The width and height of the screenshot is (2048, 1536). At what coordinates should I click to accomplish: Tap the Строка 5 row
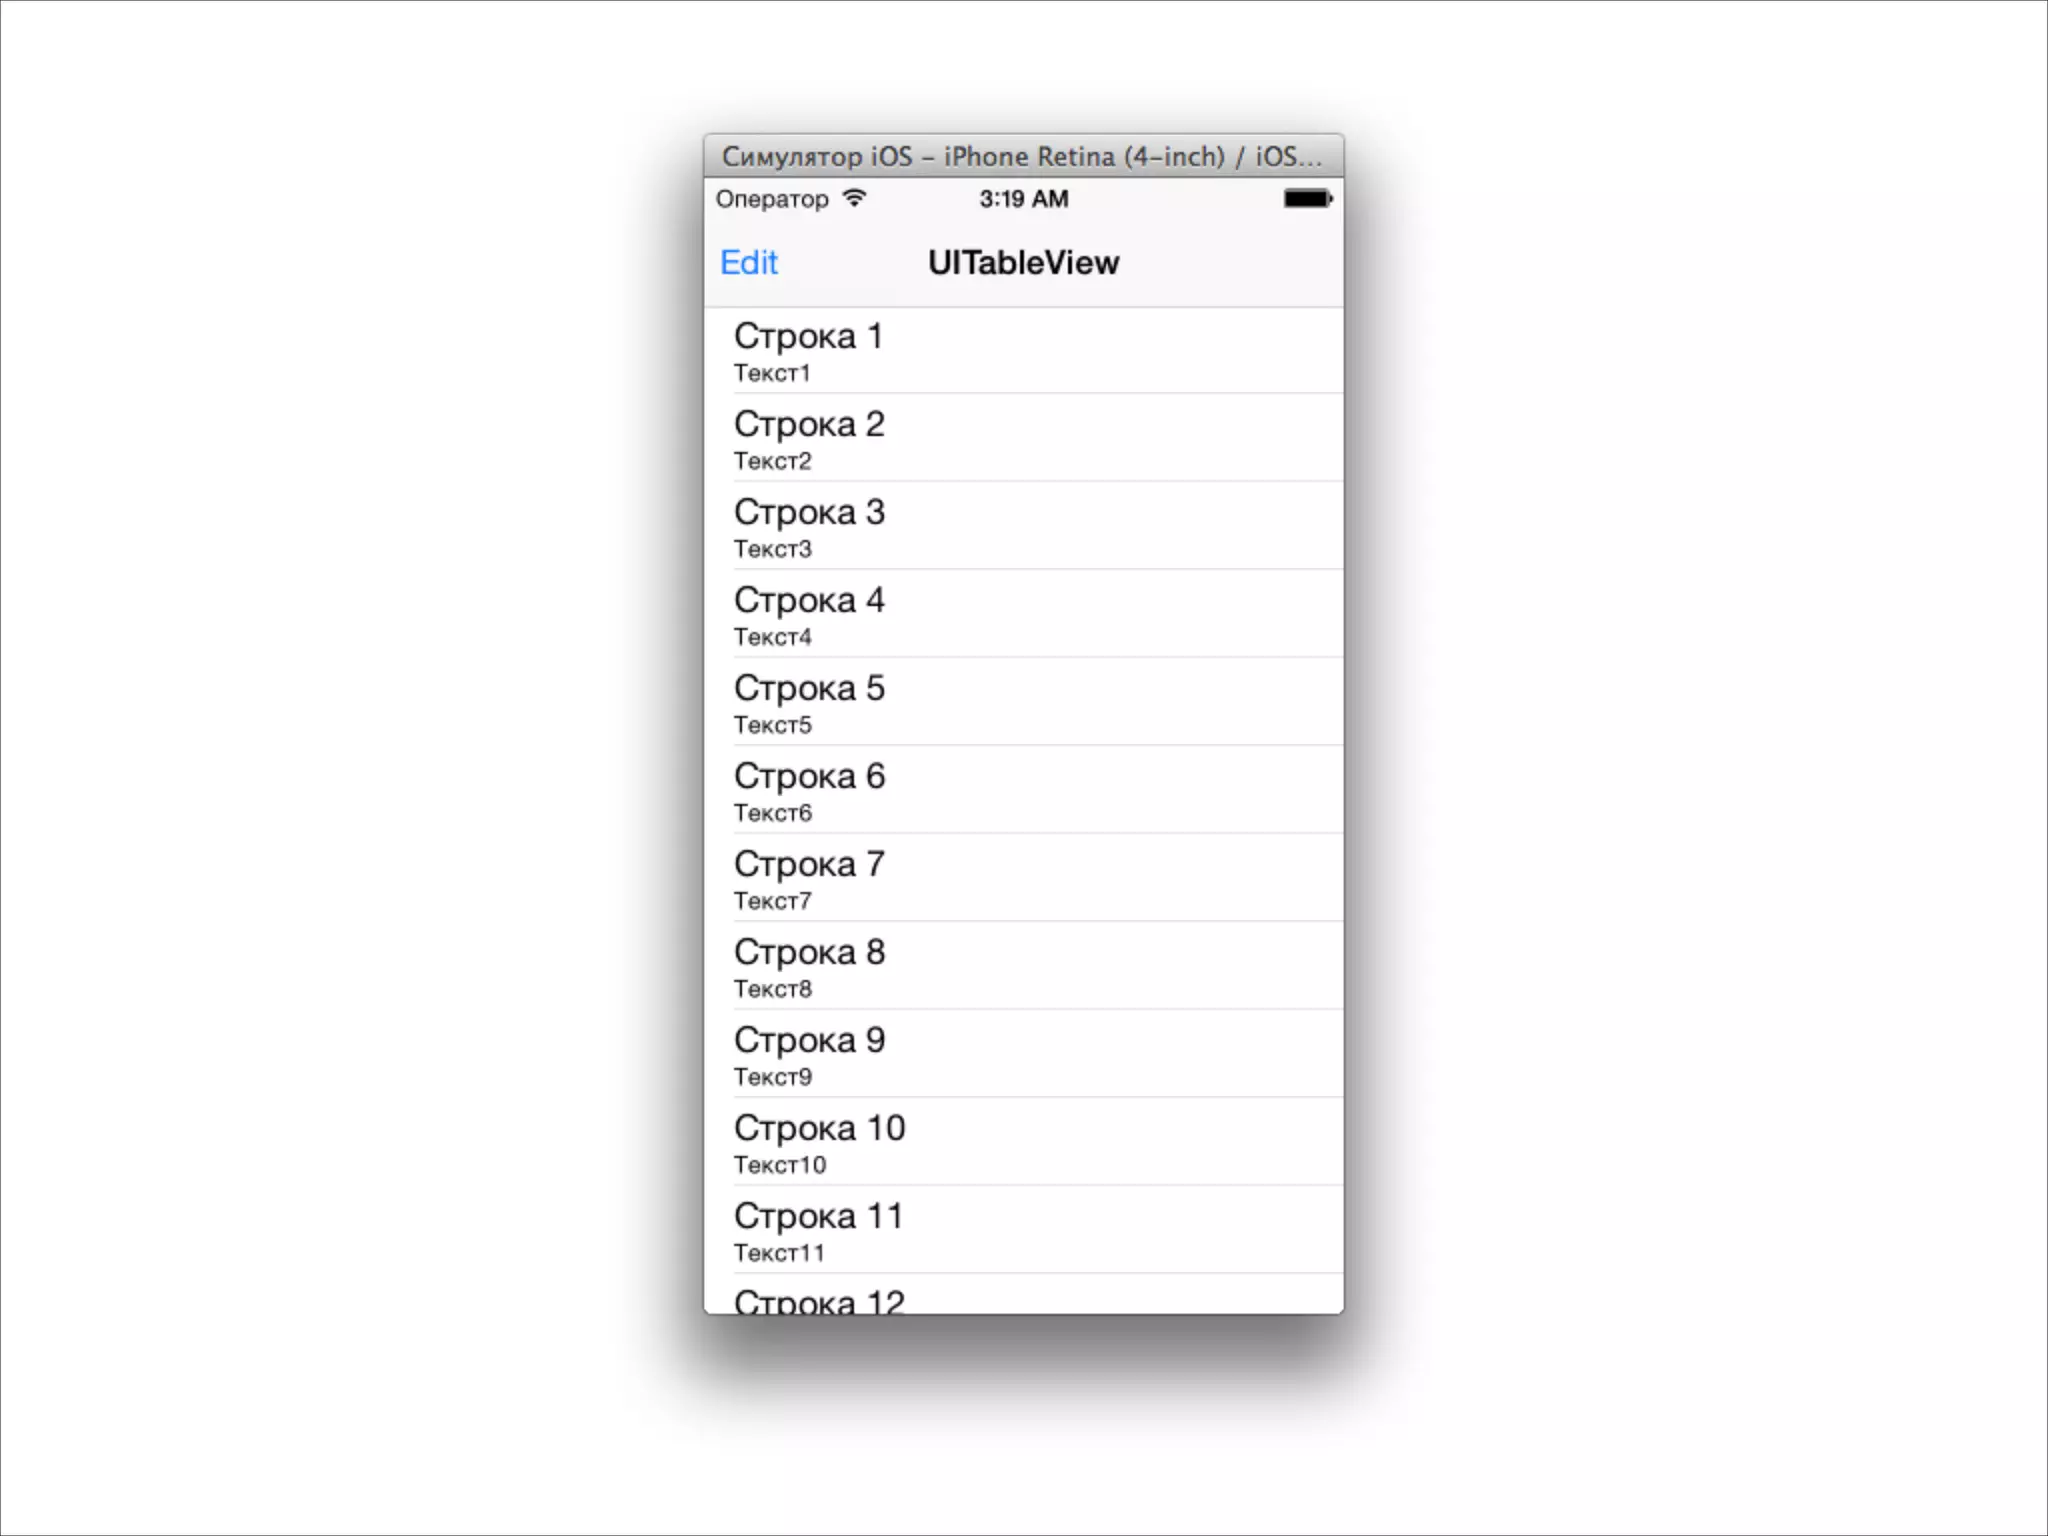1024,702
